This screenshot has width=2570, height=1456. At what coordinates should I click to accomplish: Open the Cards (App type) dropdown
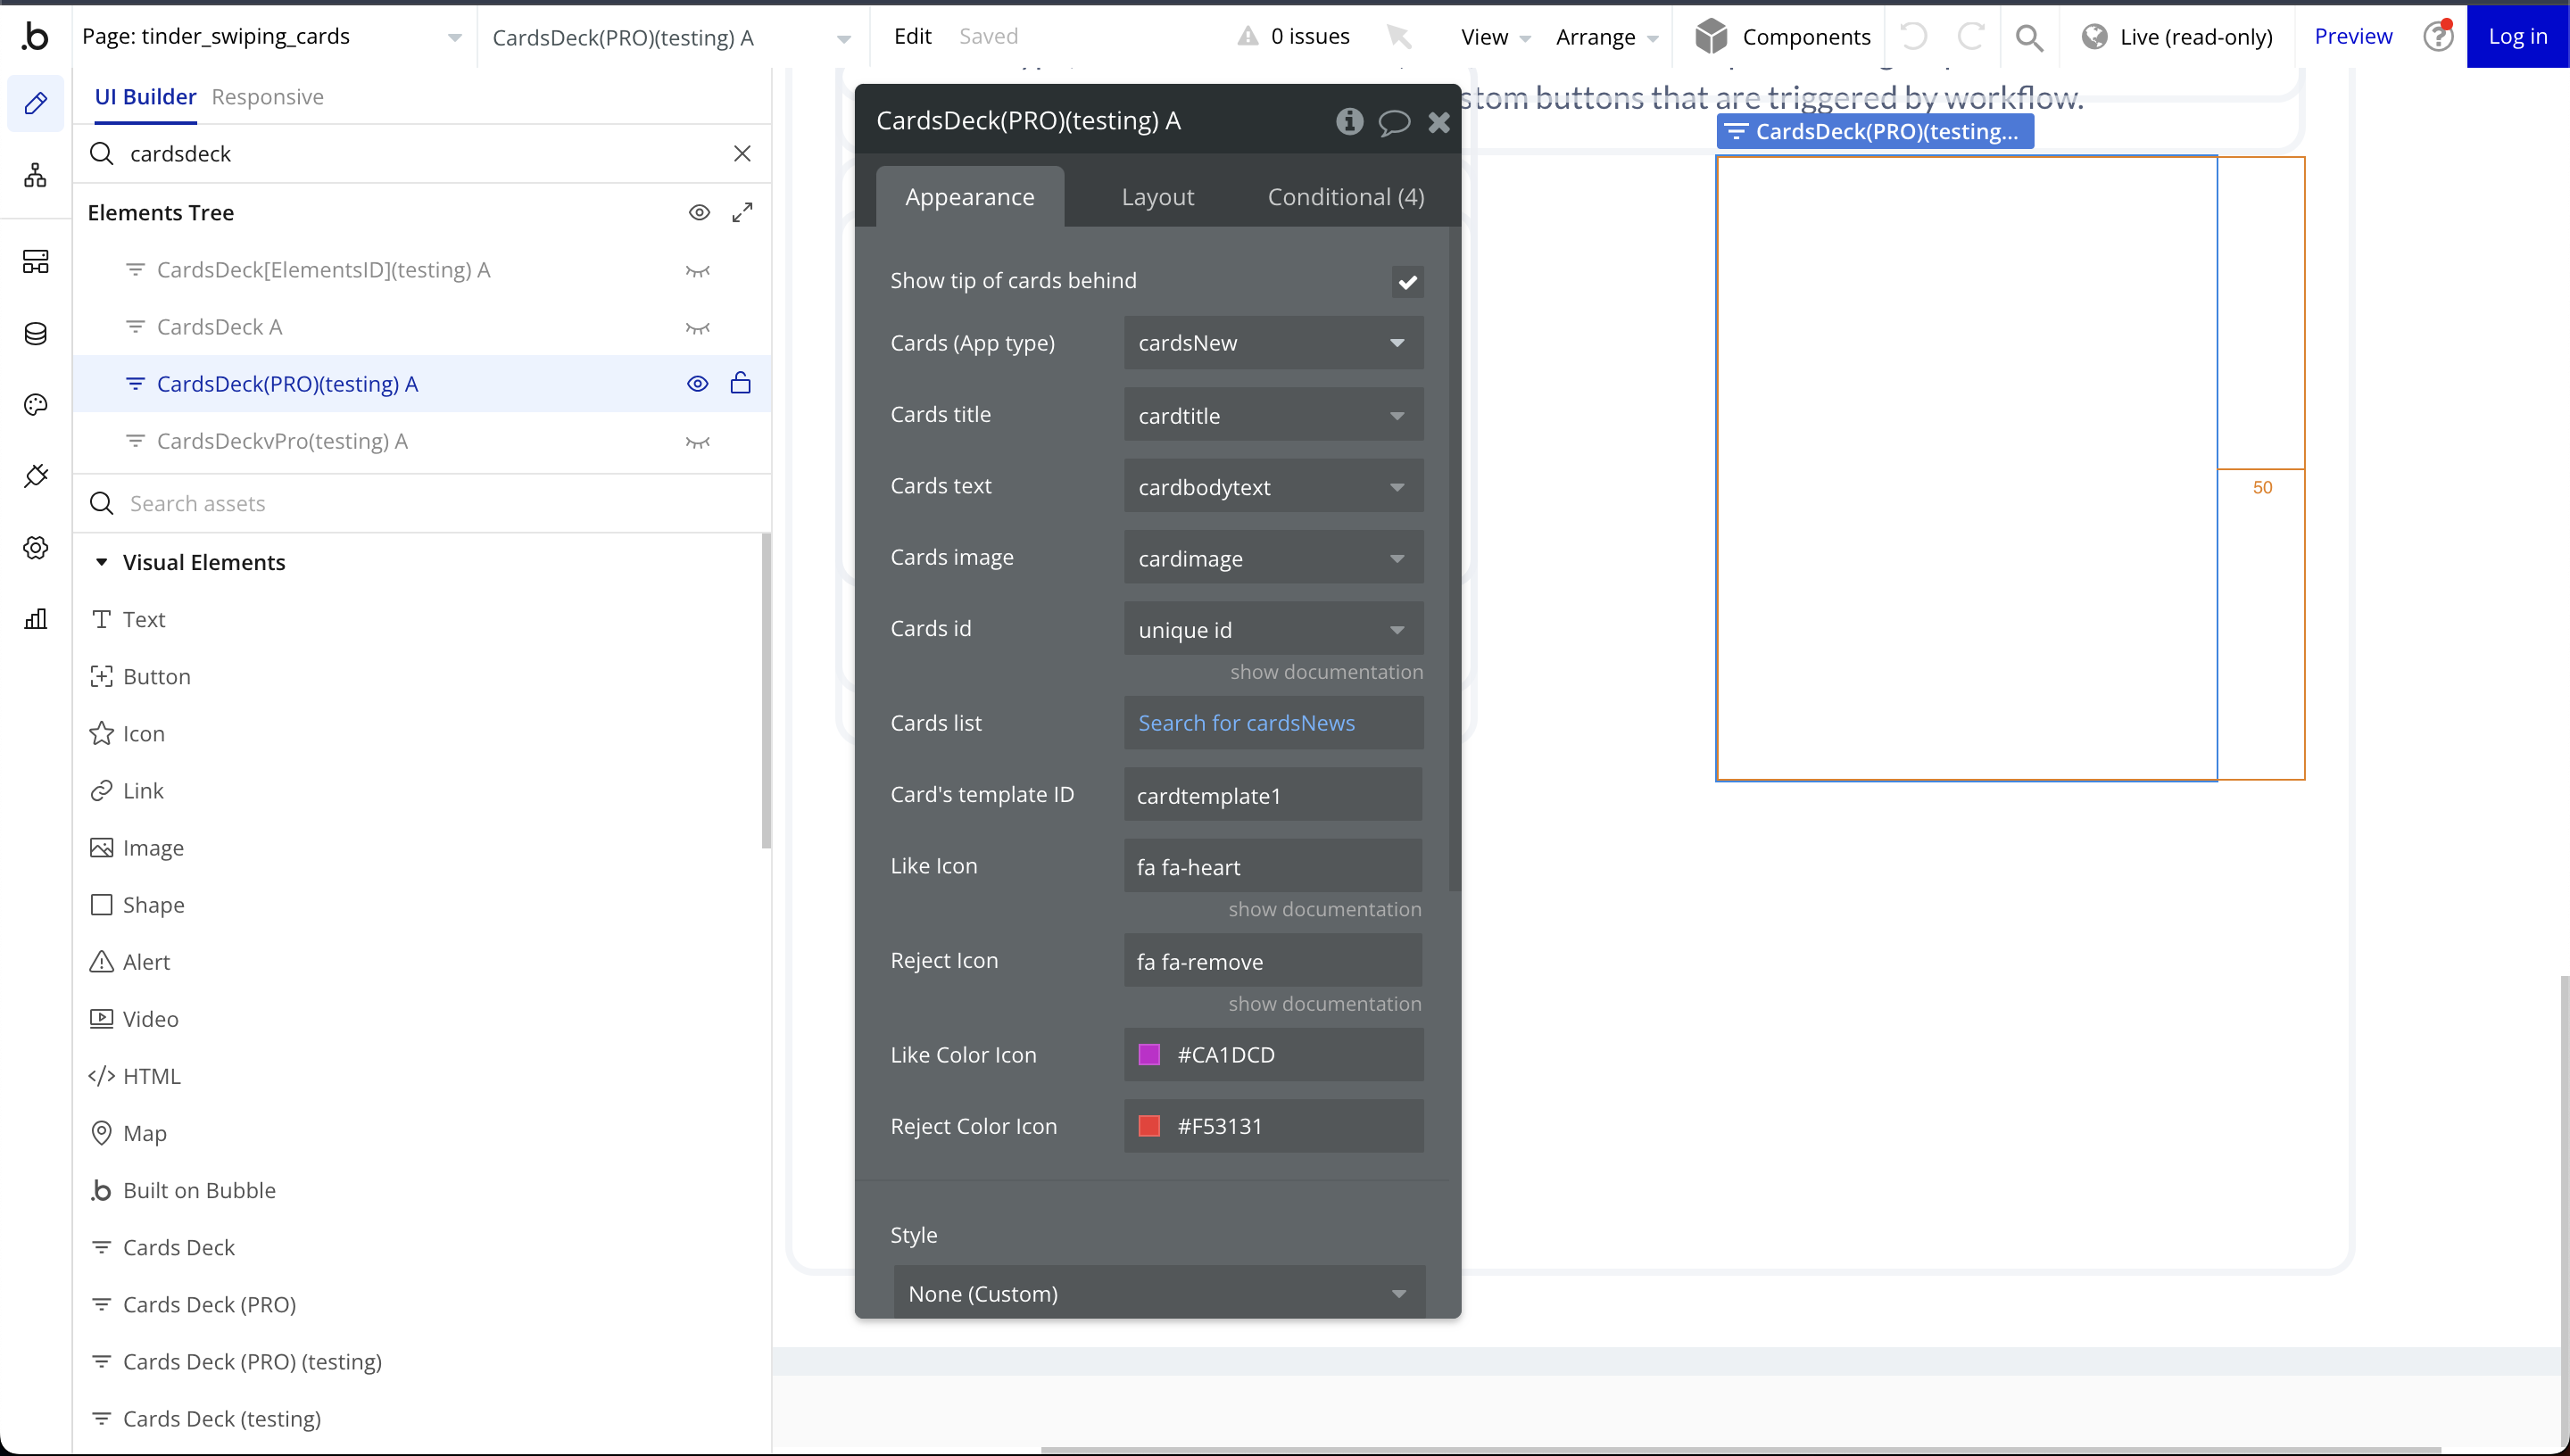pyautogui.click(x=1273, y=343)
